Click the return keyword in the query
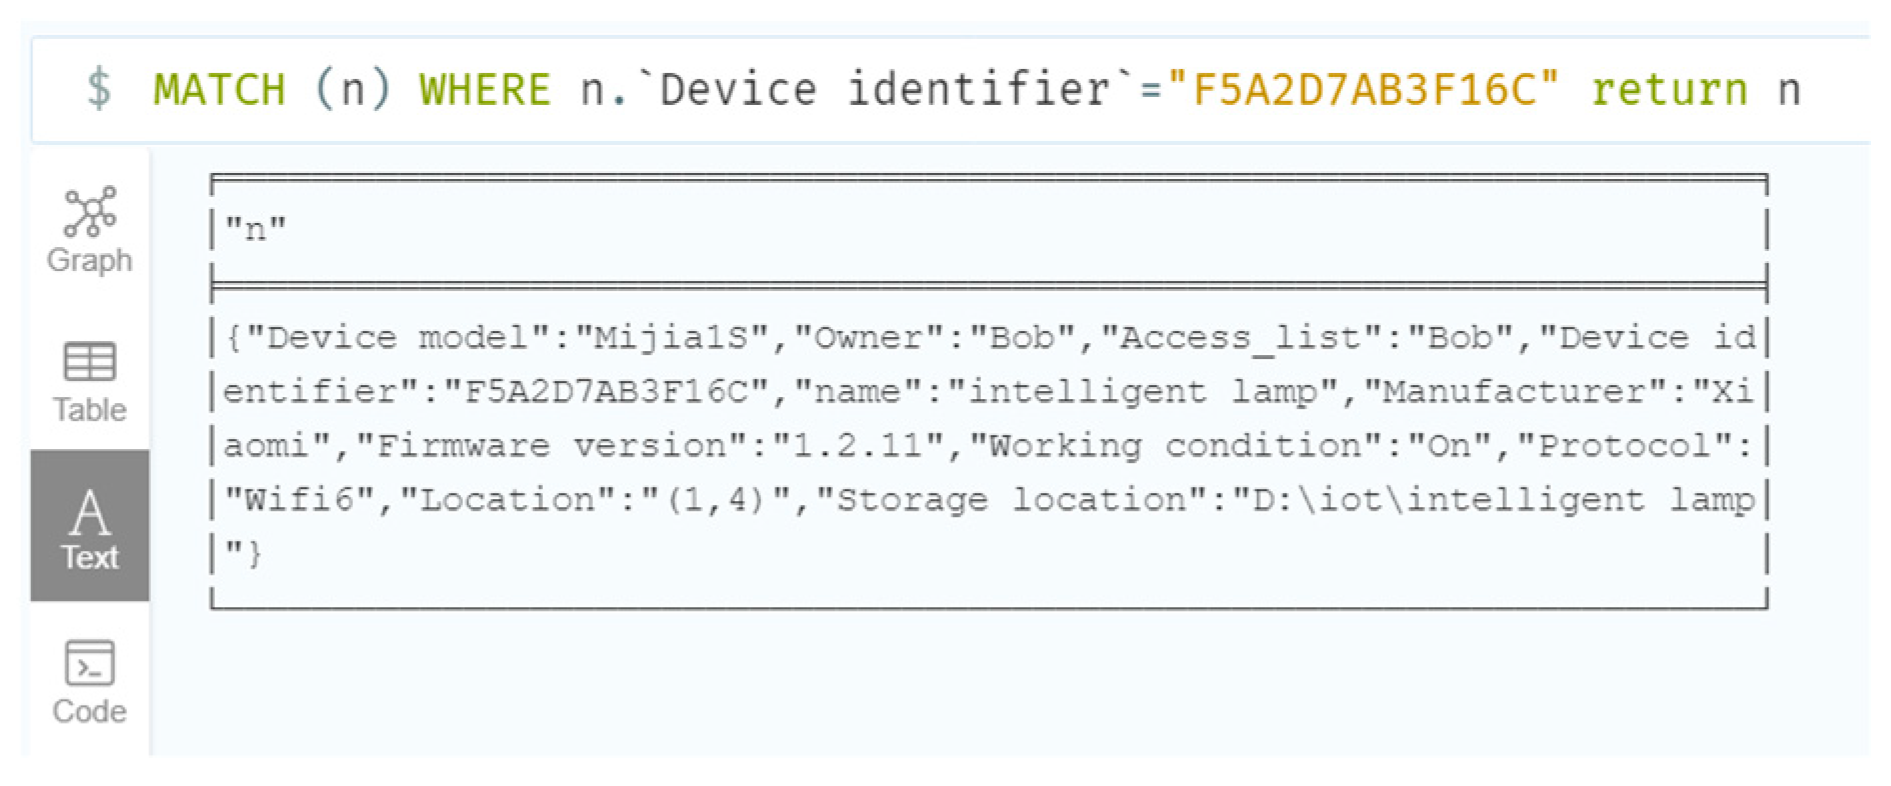Viewport: 1891px width, 786px height. coord(1669,90)
